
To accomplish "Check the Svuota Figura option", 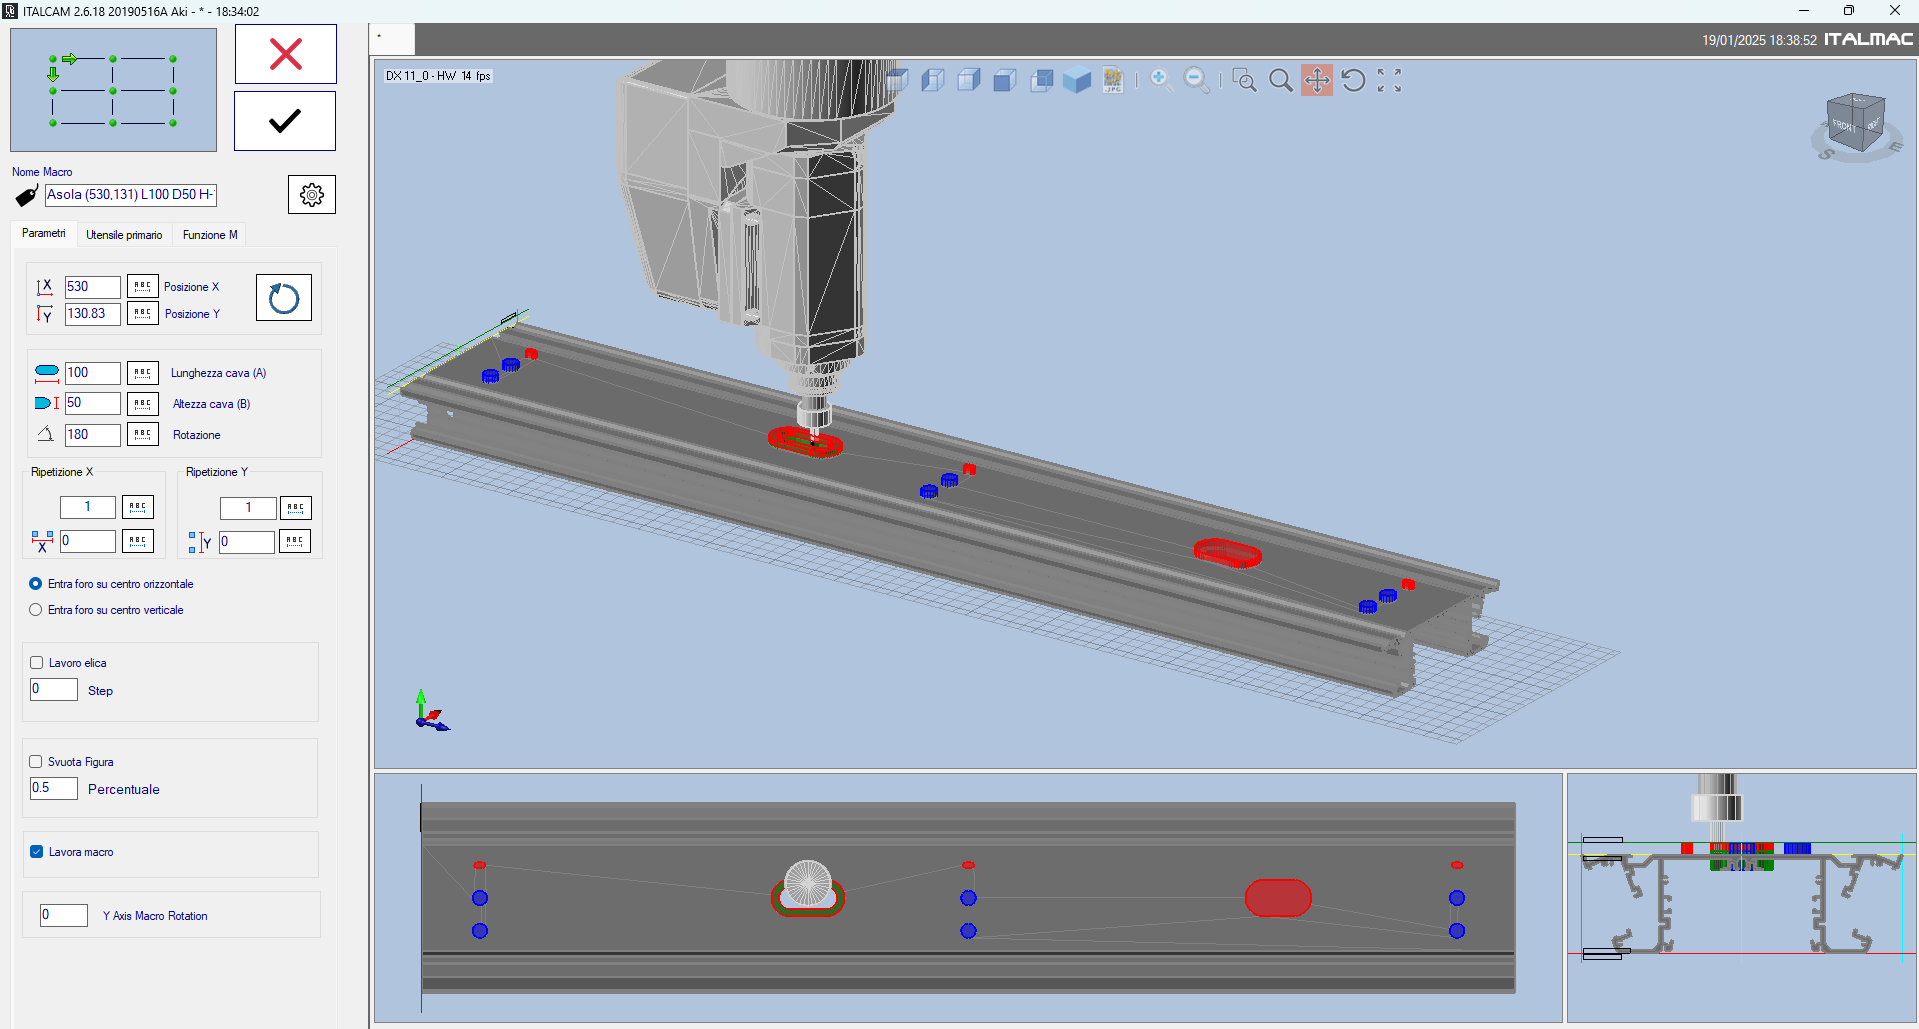I will click(x=37, y=762).
